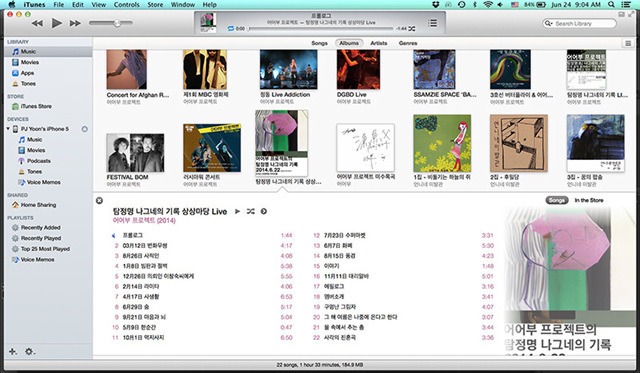Click track 7 4月17日 in the list

202,297
